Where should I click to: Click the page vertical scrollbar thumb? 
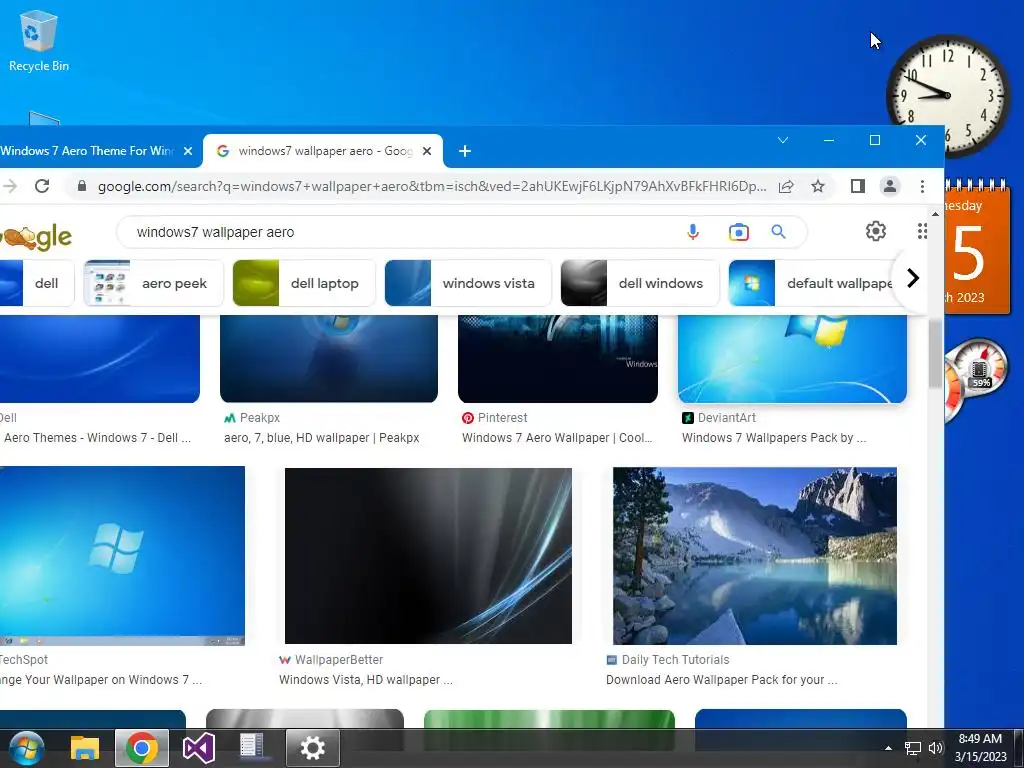[935, 353]
